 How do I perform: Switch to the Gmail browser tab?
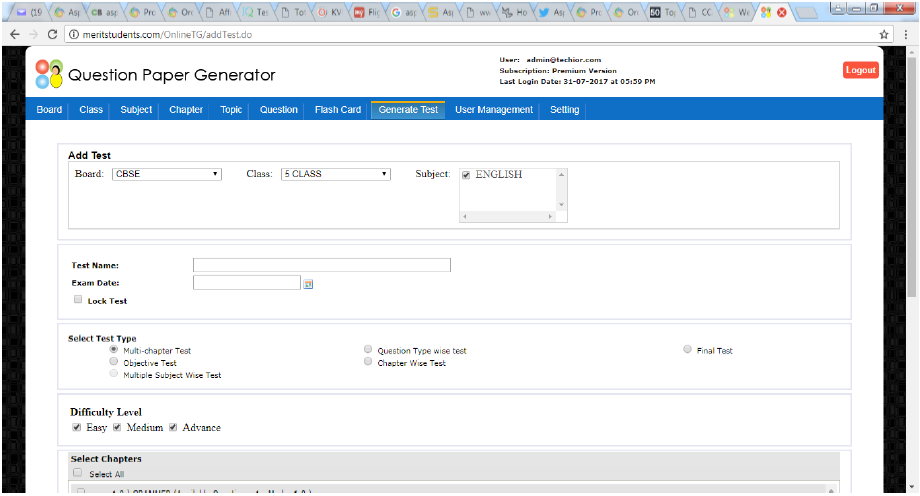(x=31, y=12)
